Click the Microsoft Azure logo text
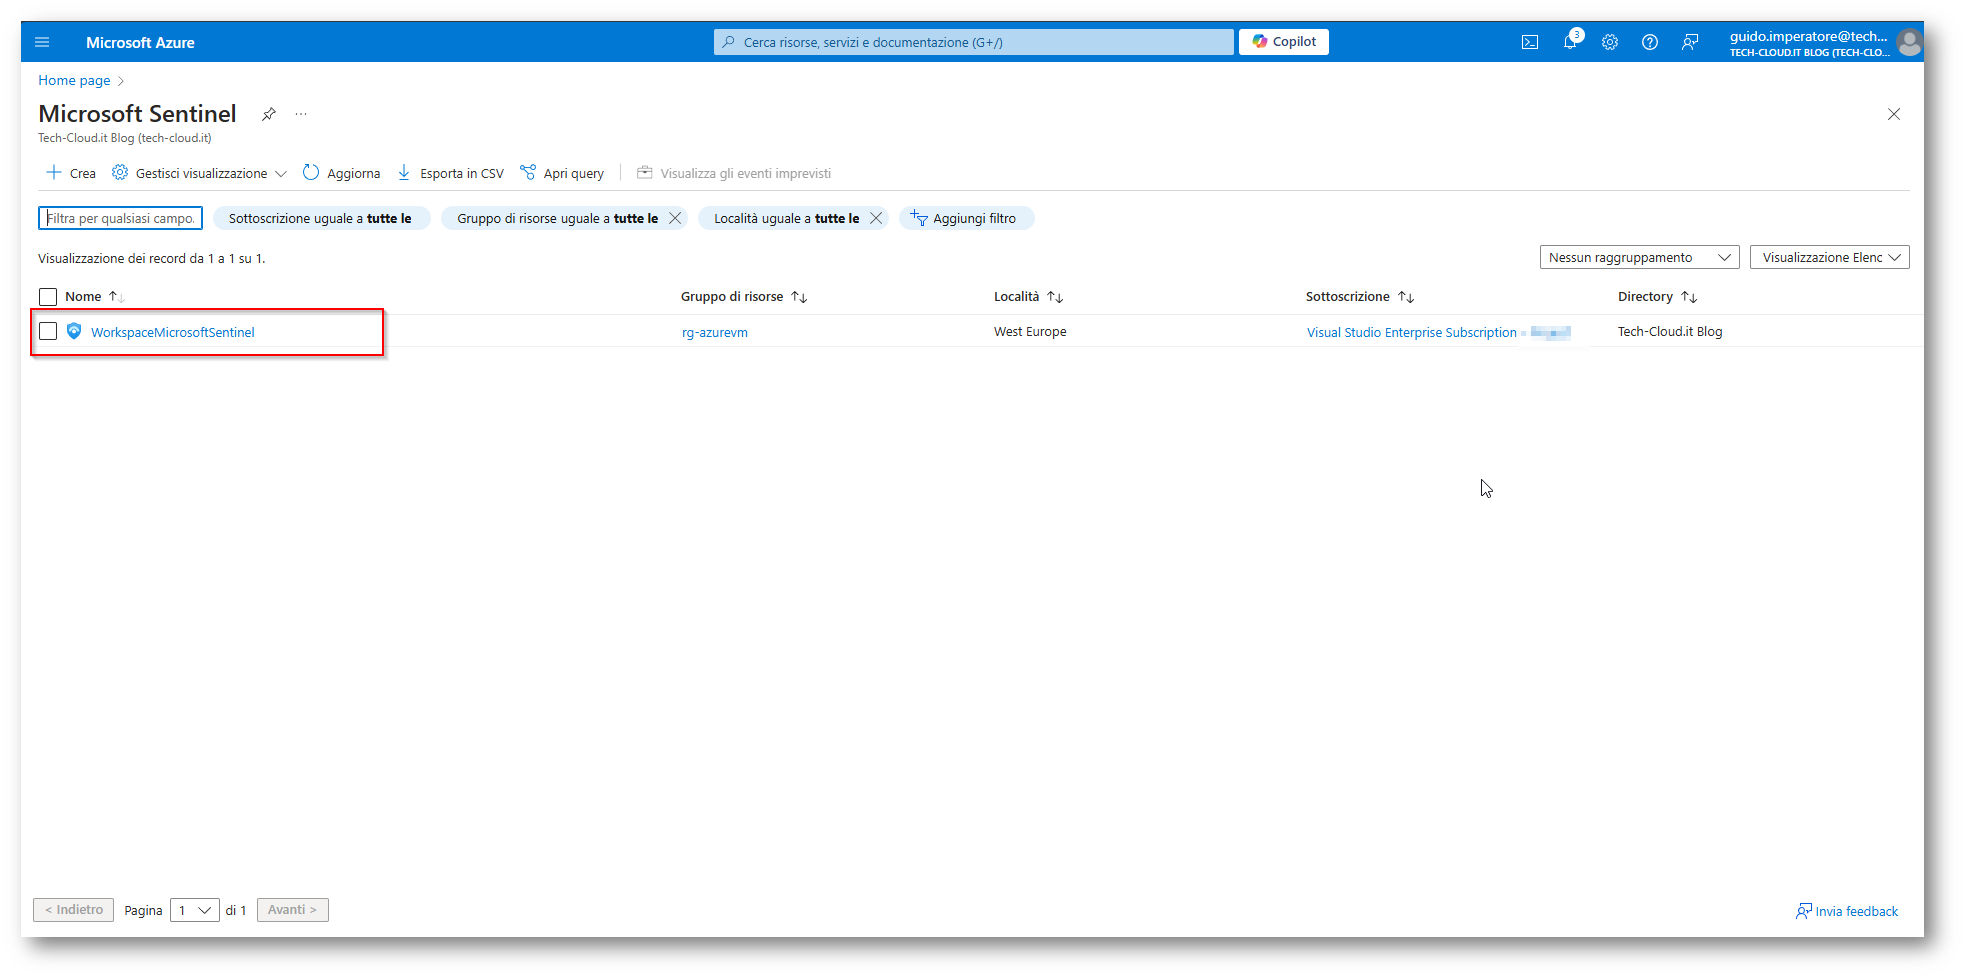Image resolution: width=1966 pixels, height=979 pixels. coord(140,42)
